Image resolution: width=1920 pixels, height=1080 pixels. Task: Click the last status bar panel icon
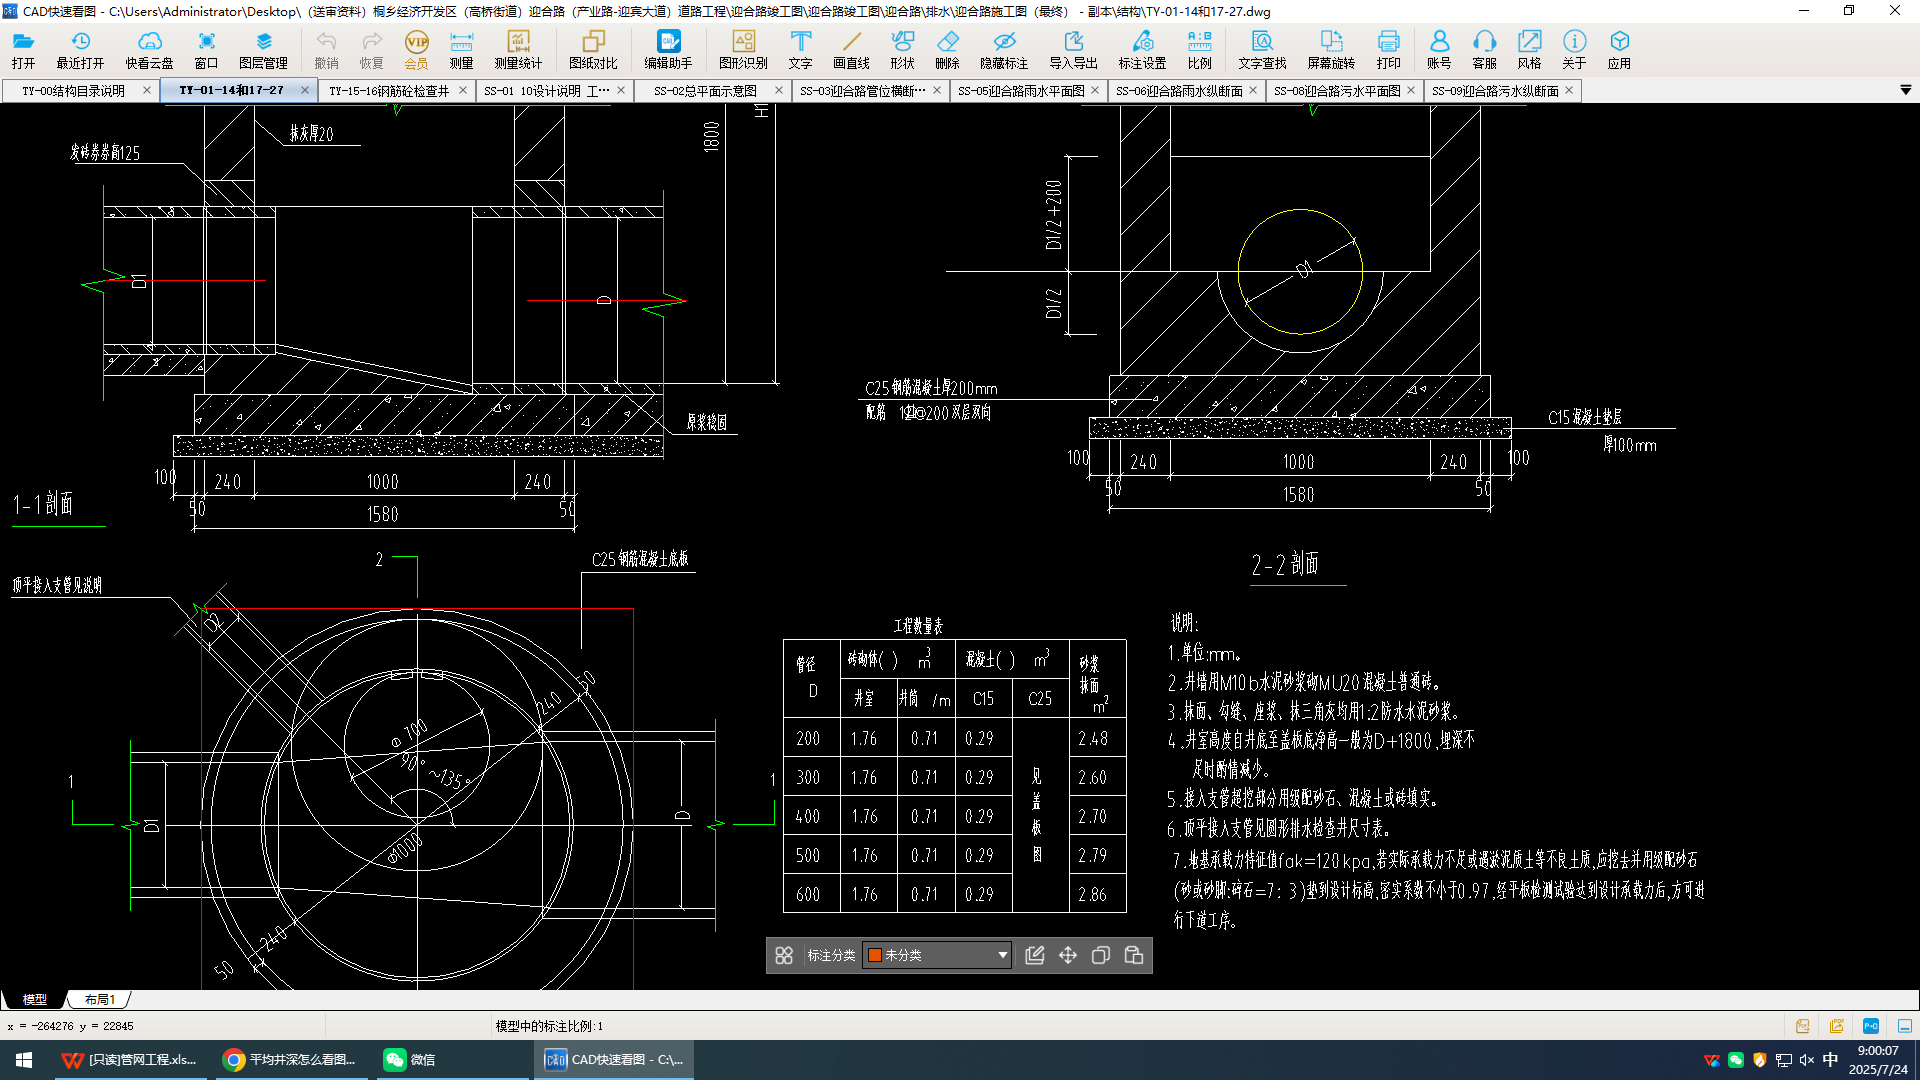click(x=1905, y=1026)
